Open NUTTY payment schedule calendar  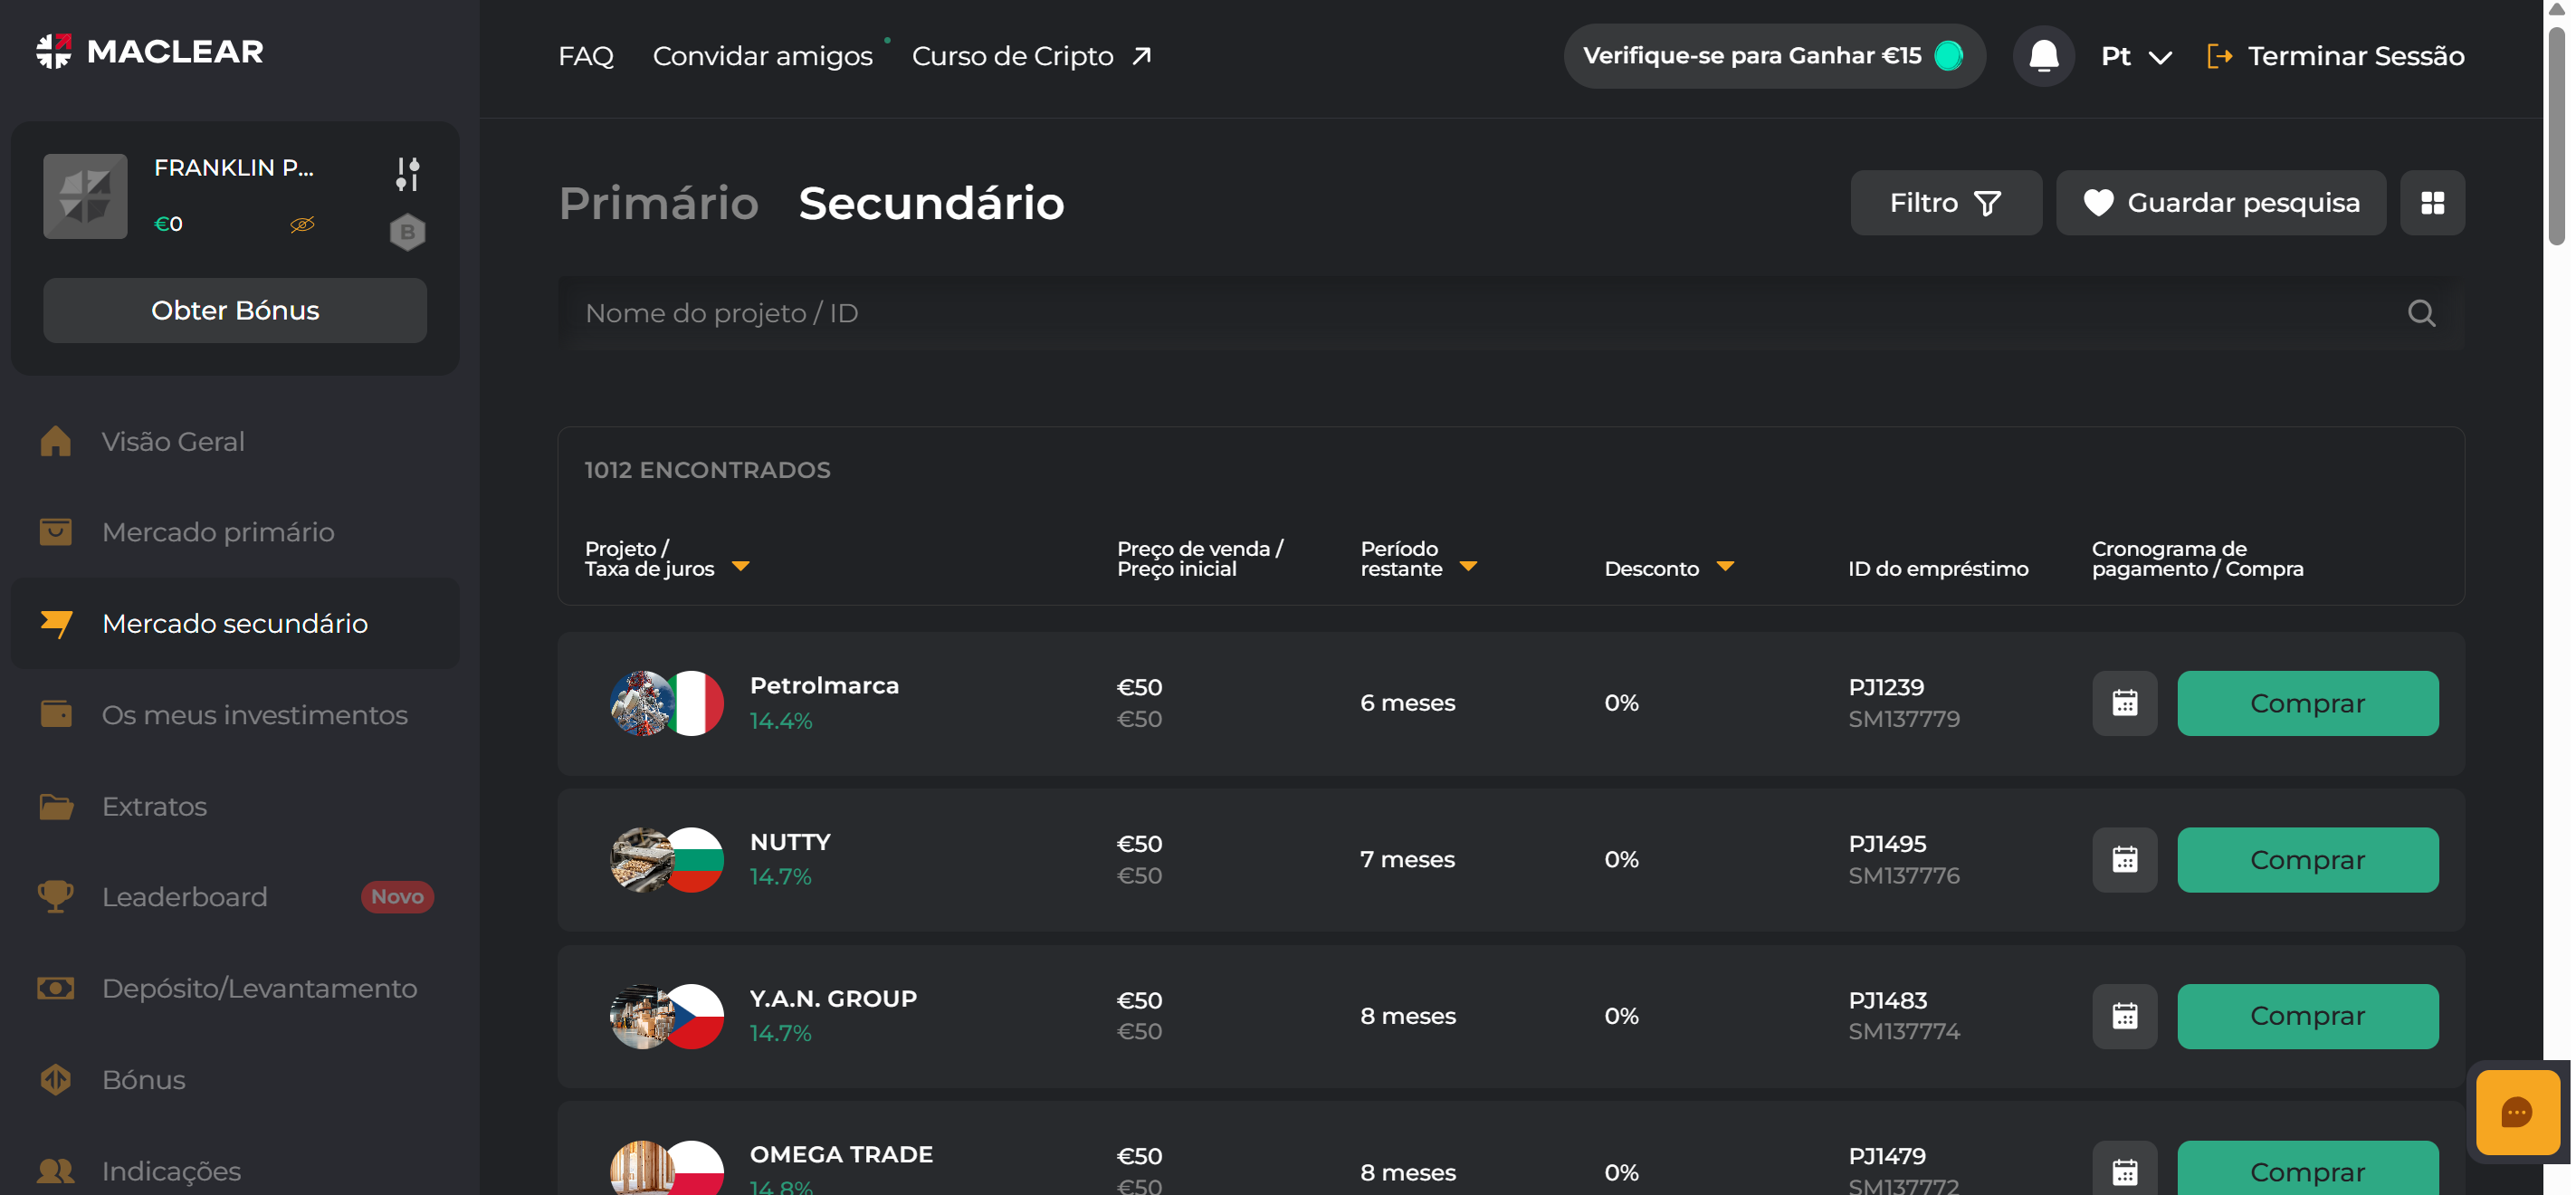2123,860
